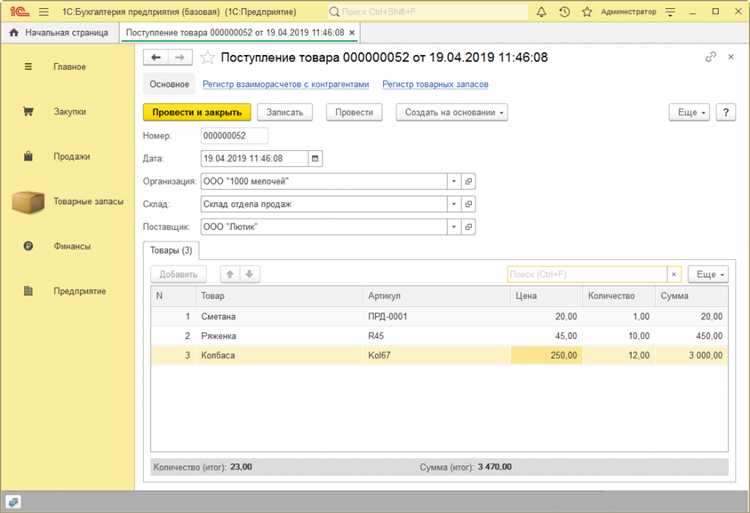This screenshot has height=513, width=750.
Task: Sort by Товар column header
Action: [280, 296]
